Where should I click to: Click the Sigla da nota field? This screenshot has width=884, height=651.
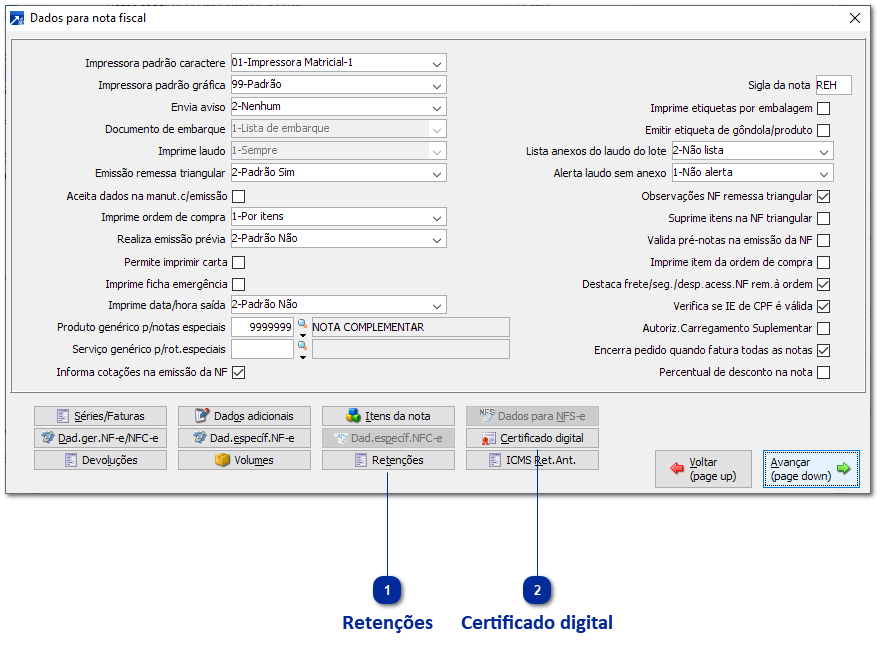pyautogui.click(x=833, y=85)
